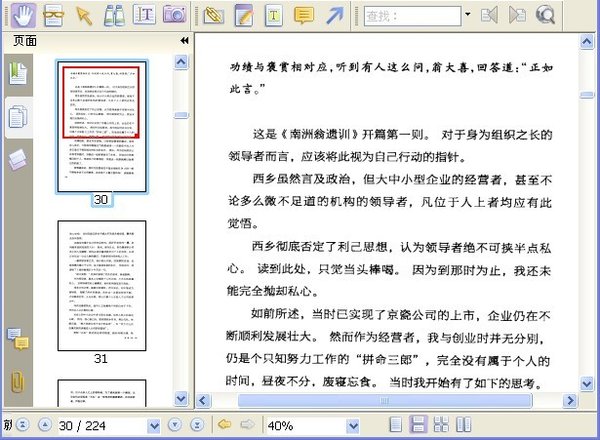The width and height of the screenshot is (600, 440).
Task: Click thumbnail panel scroll up arrow
Action: click(x=181, y=62)
